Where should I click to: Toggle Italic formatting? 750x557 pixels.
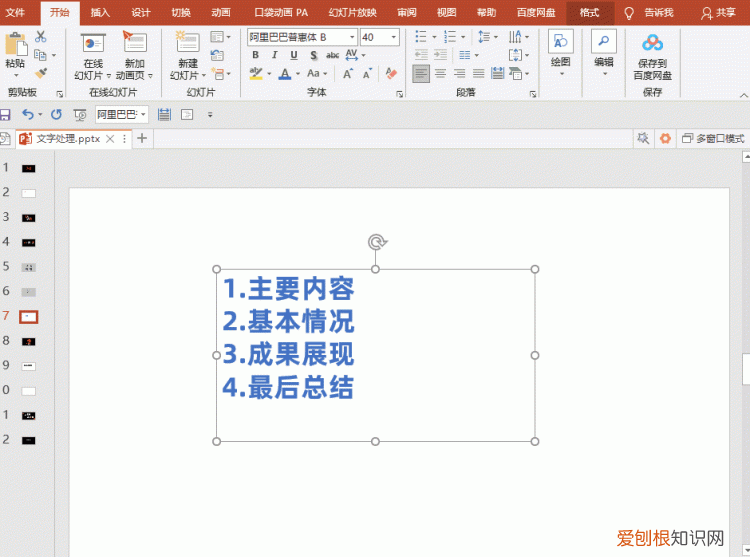click(275, 55)
